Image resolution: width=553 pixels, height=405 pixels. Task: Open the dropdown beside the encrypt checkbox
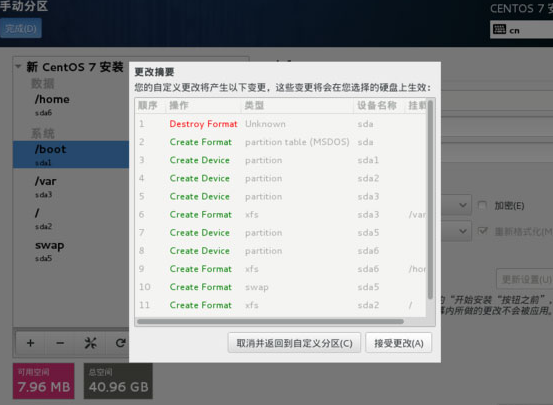tap(456, 205)
